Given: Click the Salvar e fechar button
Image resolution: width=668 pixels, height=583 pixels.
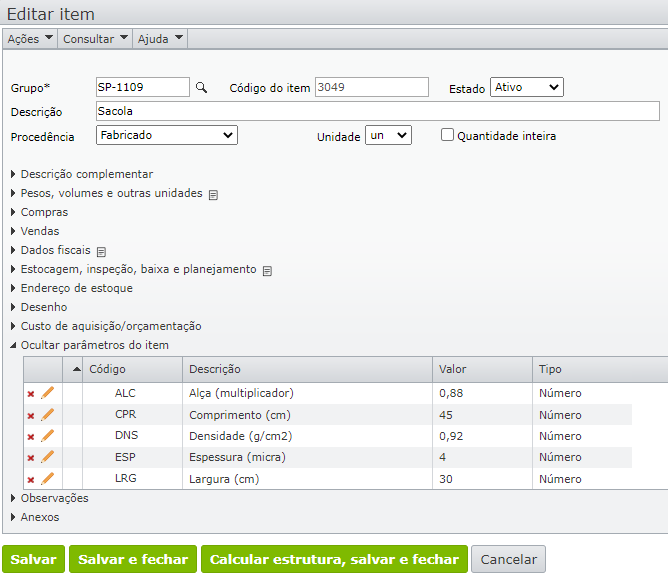Looking at the screenshot, I should pyautogui.click(x=133, y=559).
